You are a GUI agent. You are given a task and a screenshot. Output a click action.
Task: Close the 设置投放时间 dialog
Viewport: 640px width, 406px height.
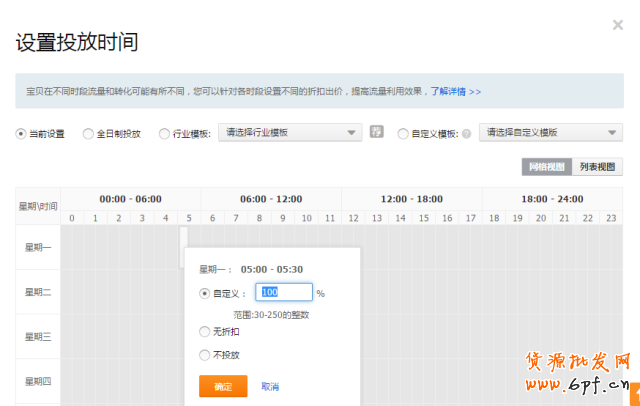point(617,24)
